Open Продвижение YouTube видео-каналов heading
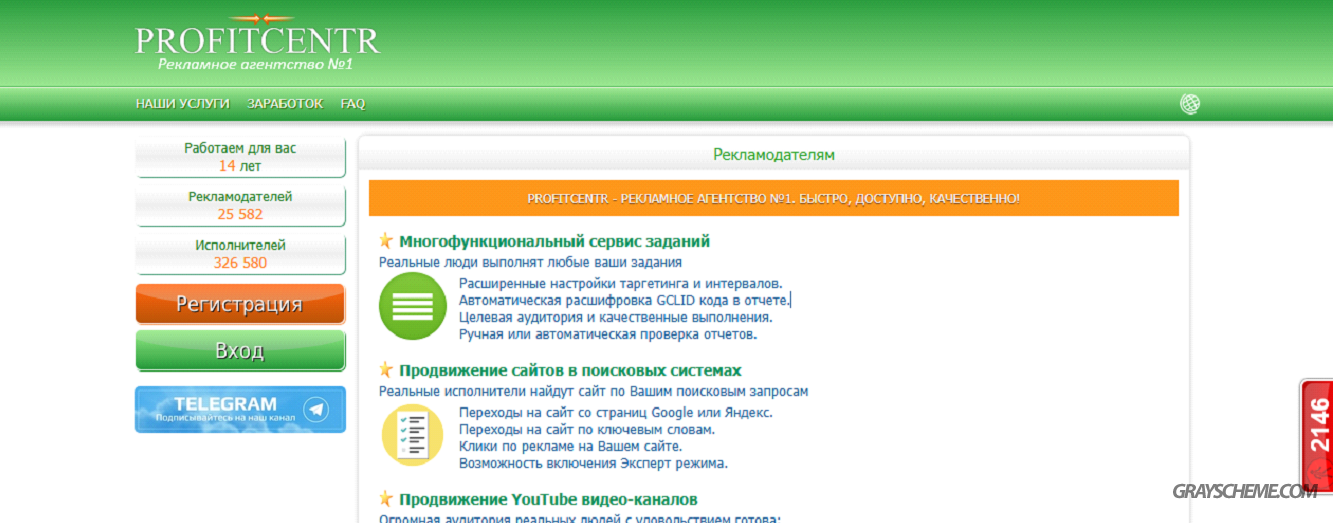This screenshot has height=523, width=1333. pos(548,499)
